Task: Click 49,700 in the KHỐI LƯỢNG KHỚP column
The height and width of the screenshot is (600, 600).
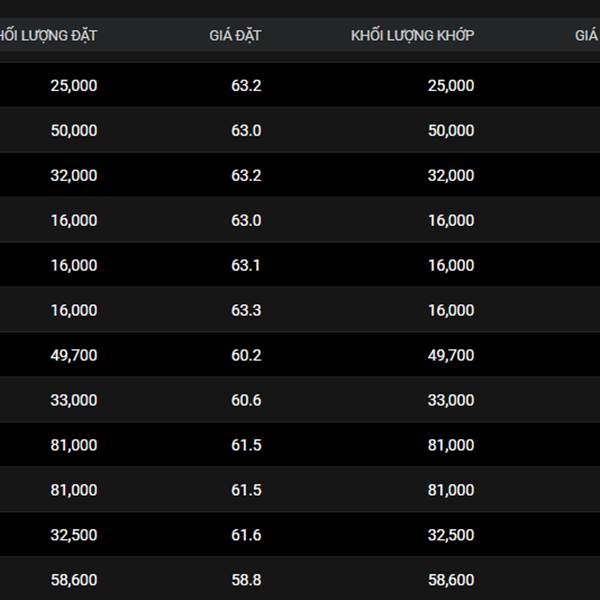Action: [x=451, y=355]
